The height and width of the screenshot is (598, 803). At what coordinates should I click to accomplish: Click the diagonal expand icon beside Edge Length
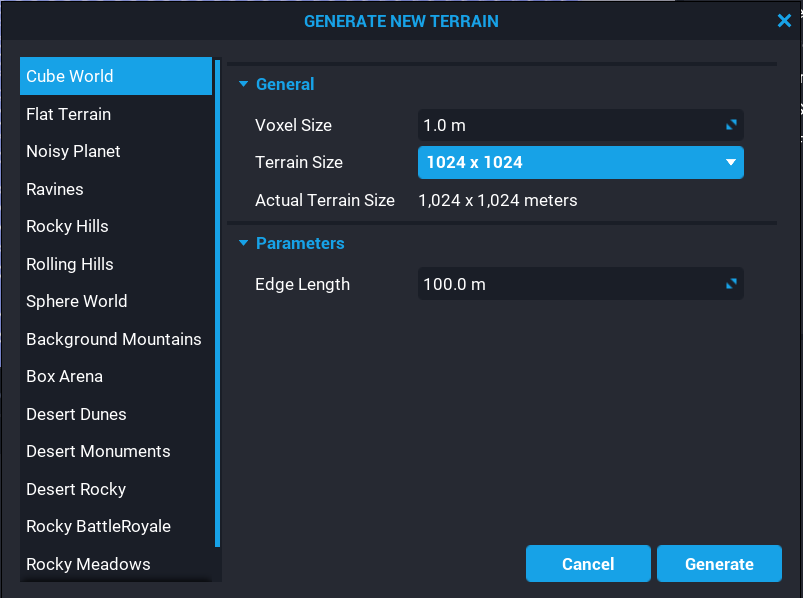[732, 284]
